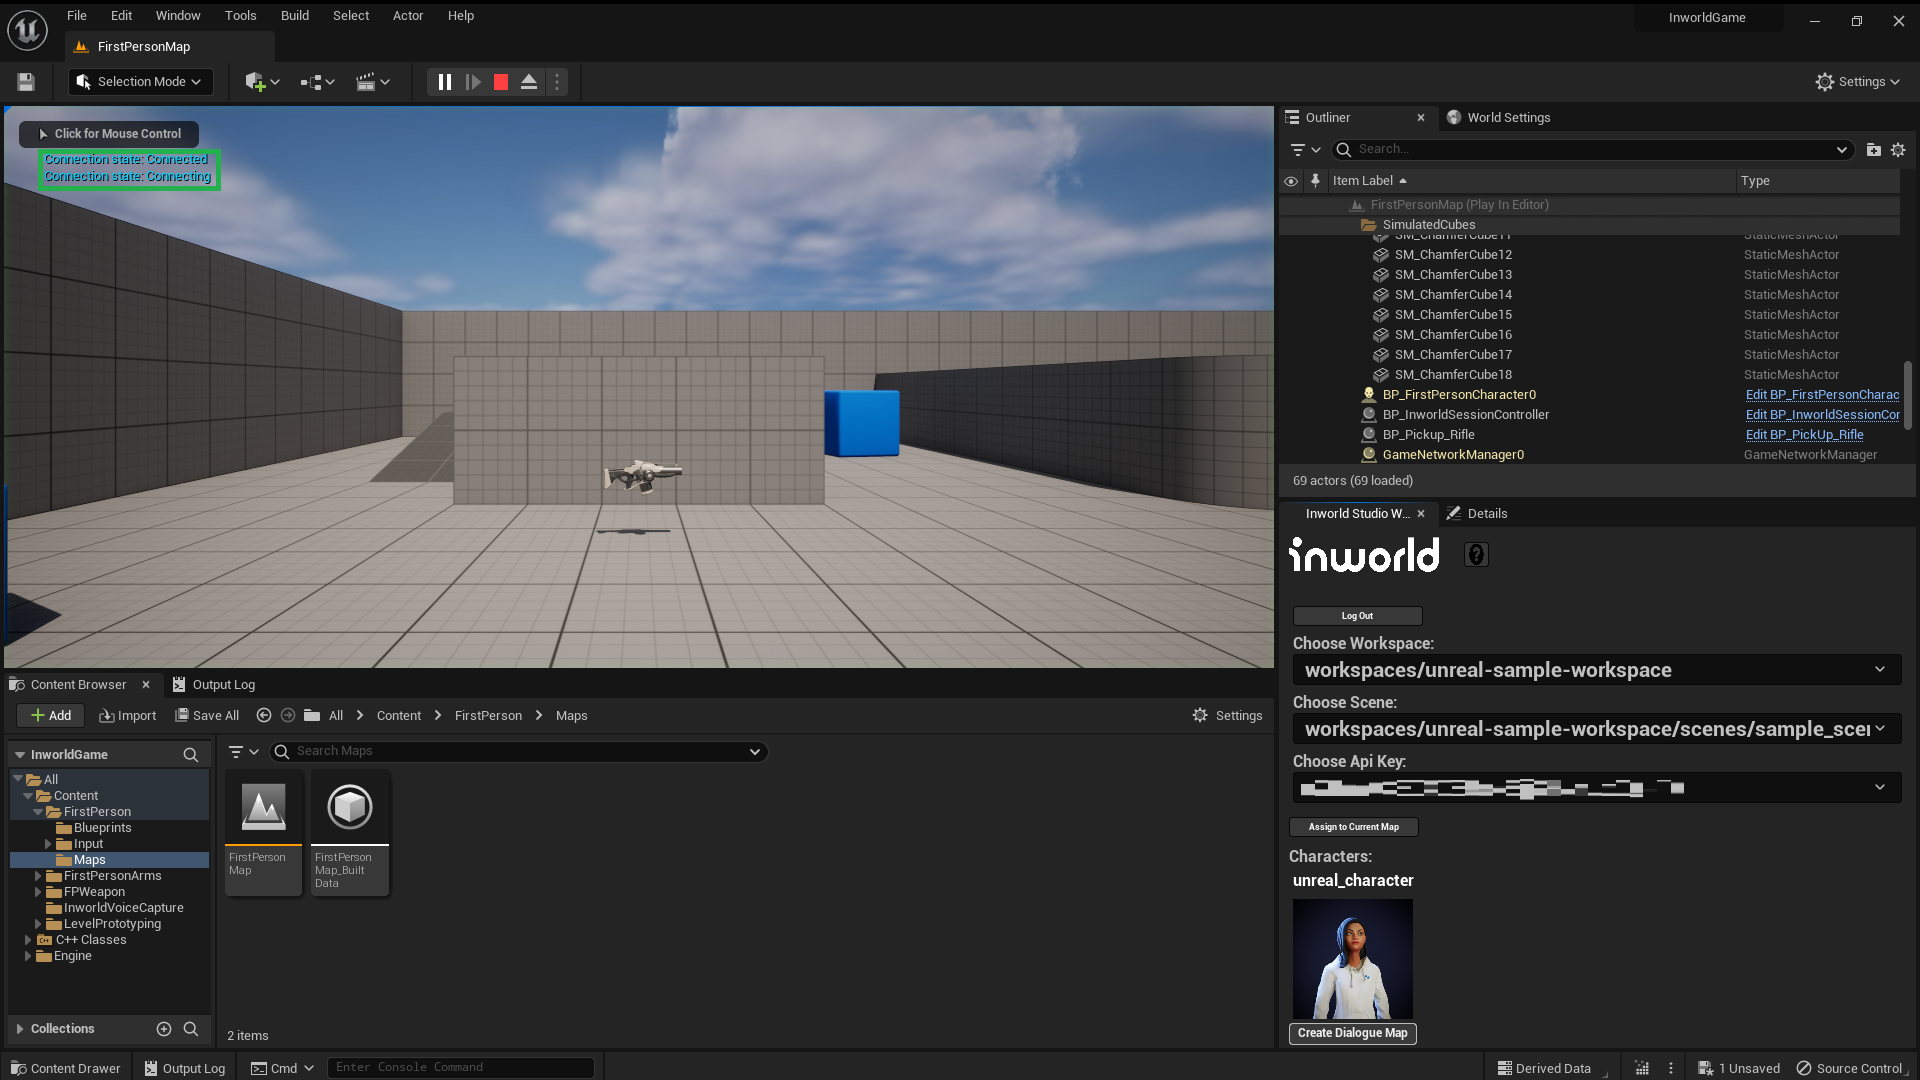
Task: Go back in Content Browser history
Action: (x=264, y=716)
